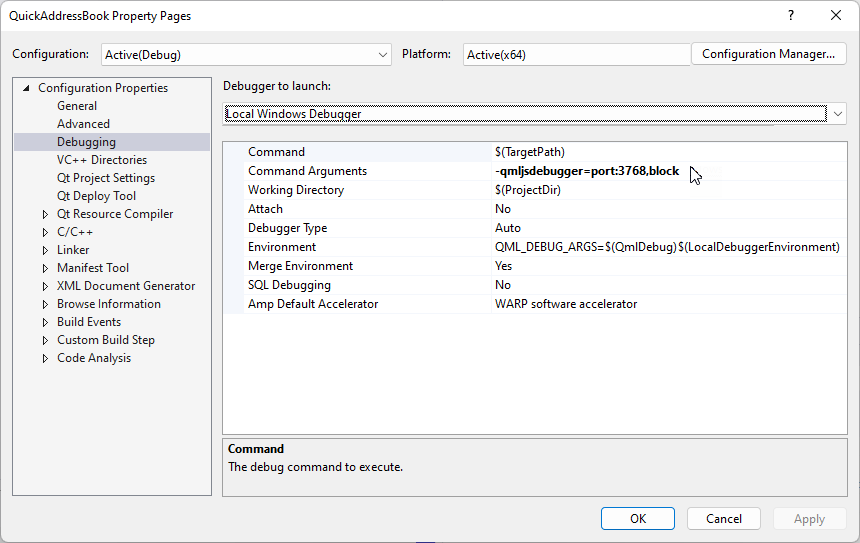
Task: Edit the -qmljsdebugger=port:3768,block value
Action: [587, 171]
